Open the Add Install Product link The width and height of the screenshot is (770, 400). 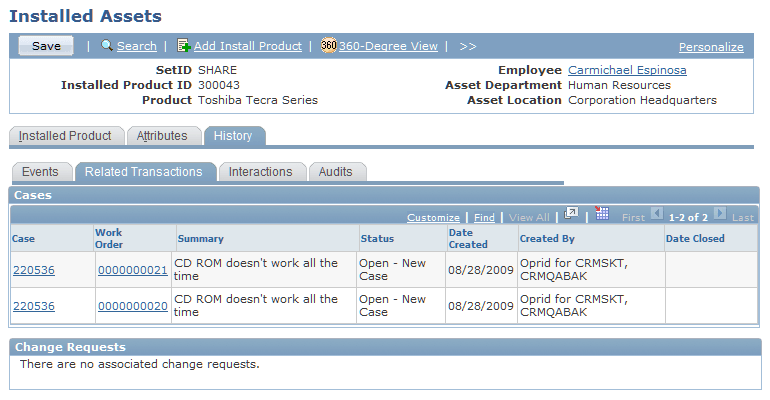tap(248, 46)
